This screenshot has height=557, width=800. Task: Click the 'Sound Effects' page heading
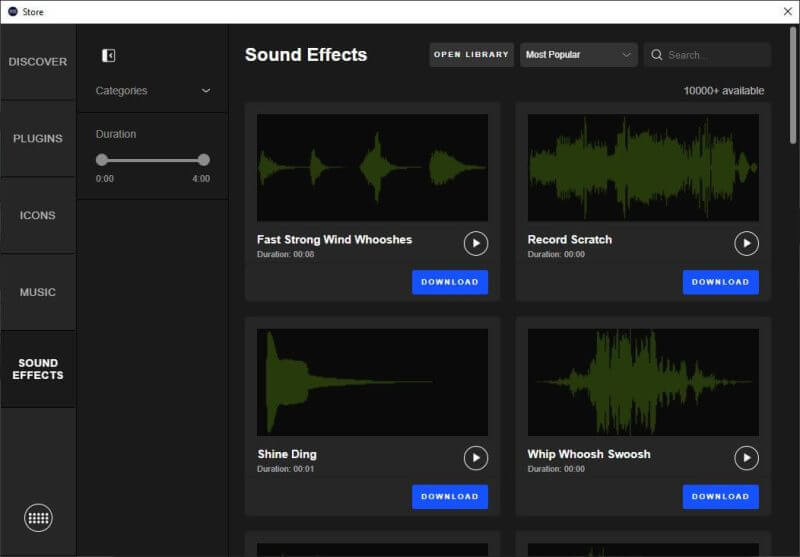click(306, 55)
